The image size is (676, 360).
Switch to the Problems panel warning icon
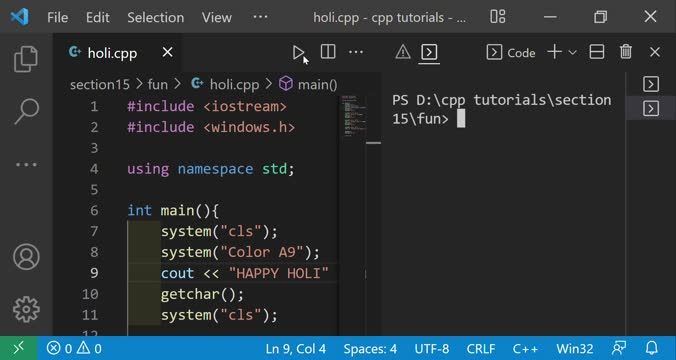403,53
